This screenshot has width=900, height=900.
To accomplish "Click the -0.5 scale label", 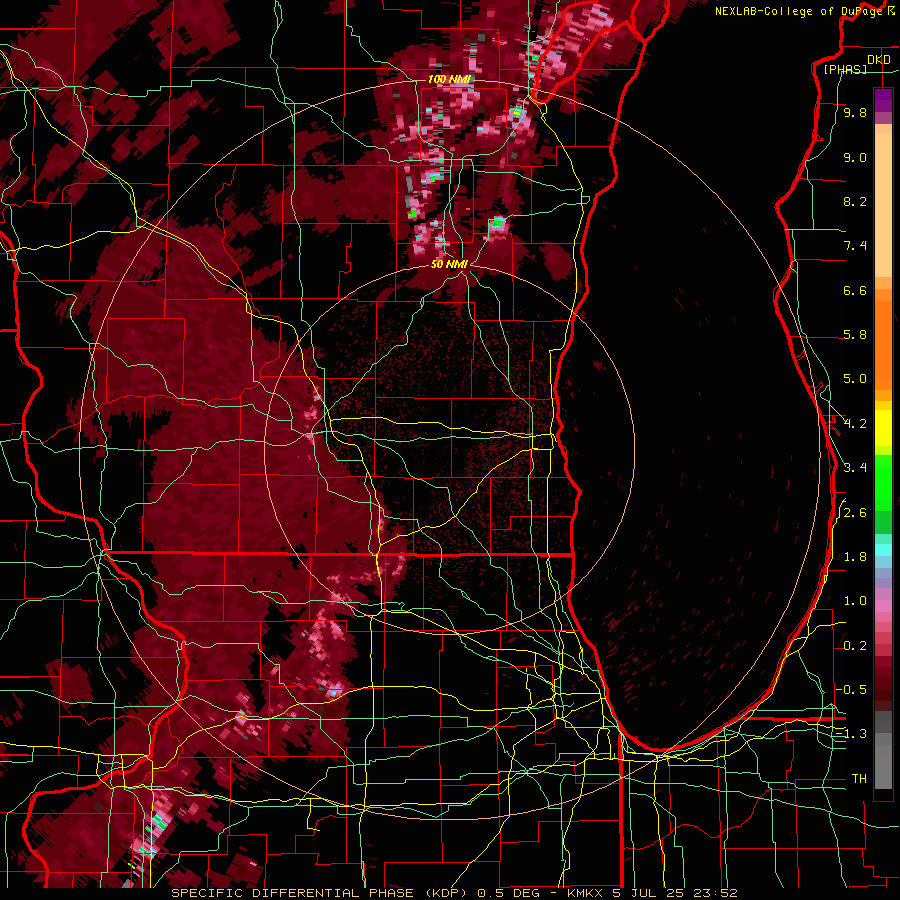I will coord(852,690).
